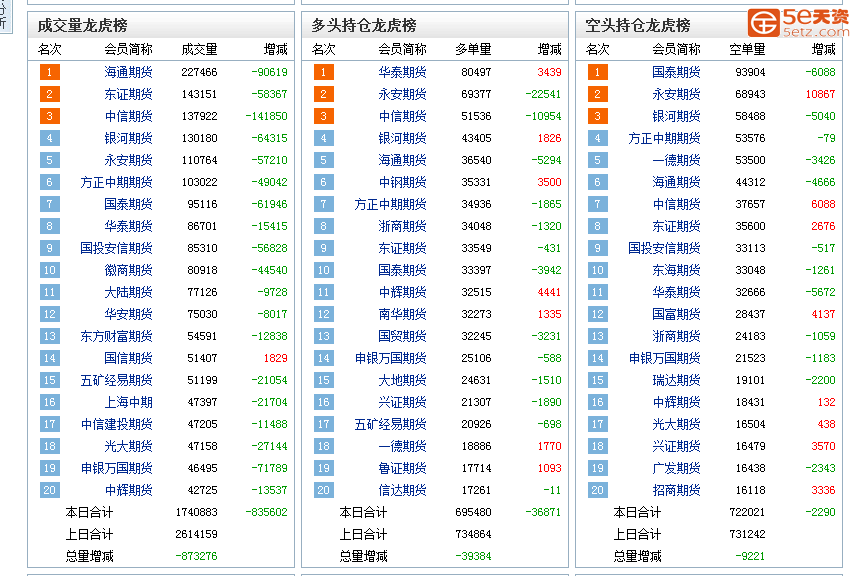
Task: Select the 国贸期货 member link
Action: pyautogui.click(x=402, y=336)
